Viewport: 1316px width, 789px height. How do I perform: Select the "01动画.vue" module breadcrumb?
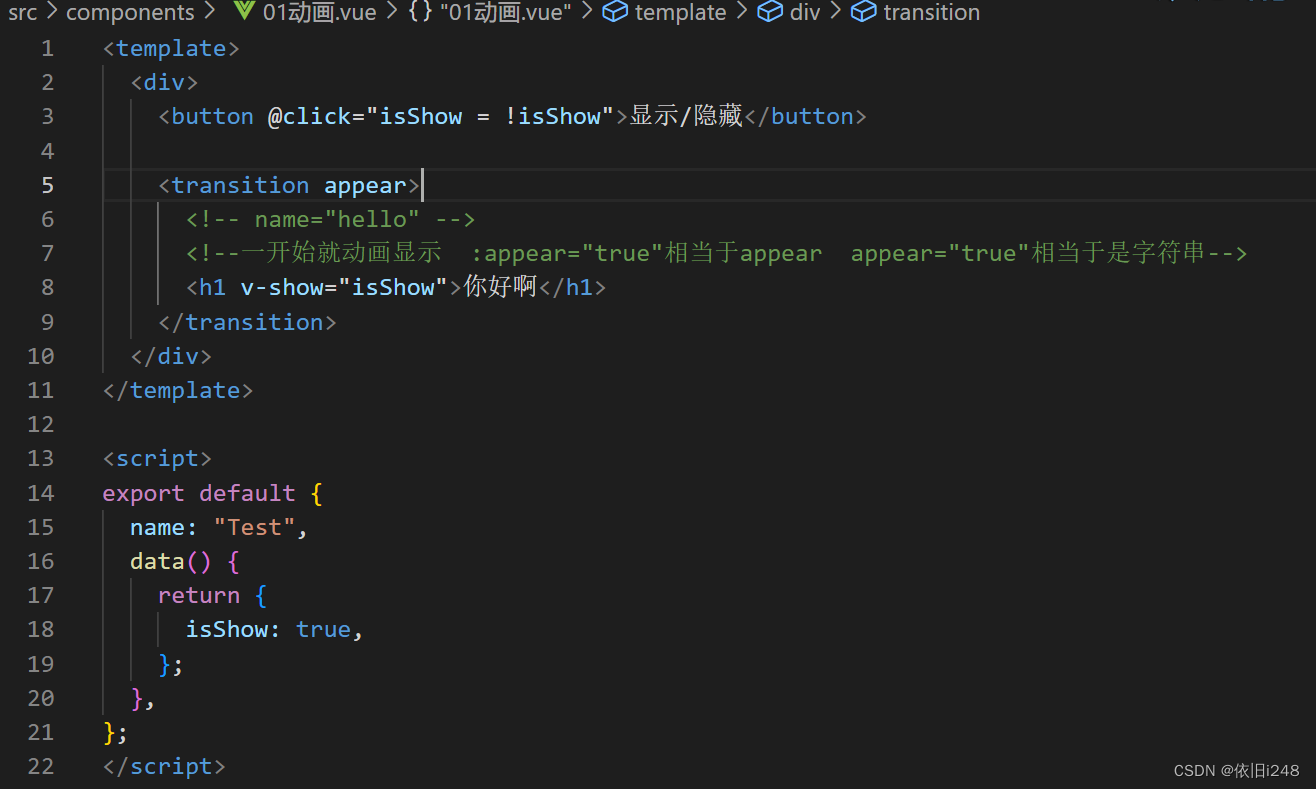tap(505, 13)
